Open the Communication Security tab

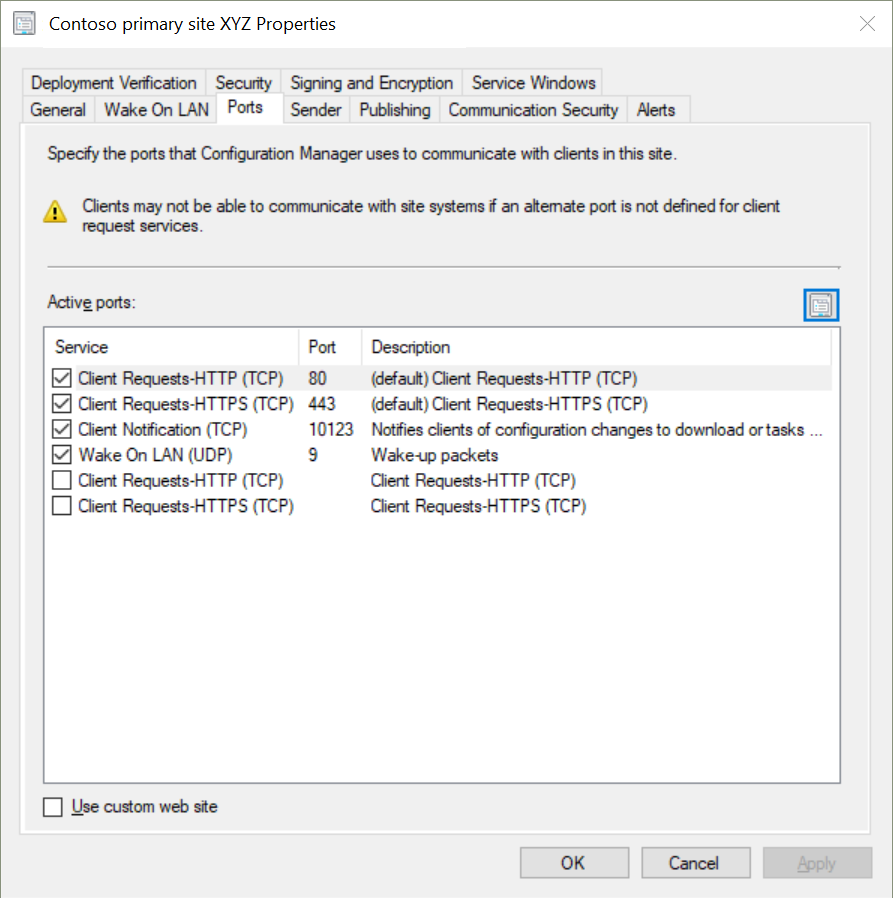pos(533,109)
